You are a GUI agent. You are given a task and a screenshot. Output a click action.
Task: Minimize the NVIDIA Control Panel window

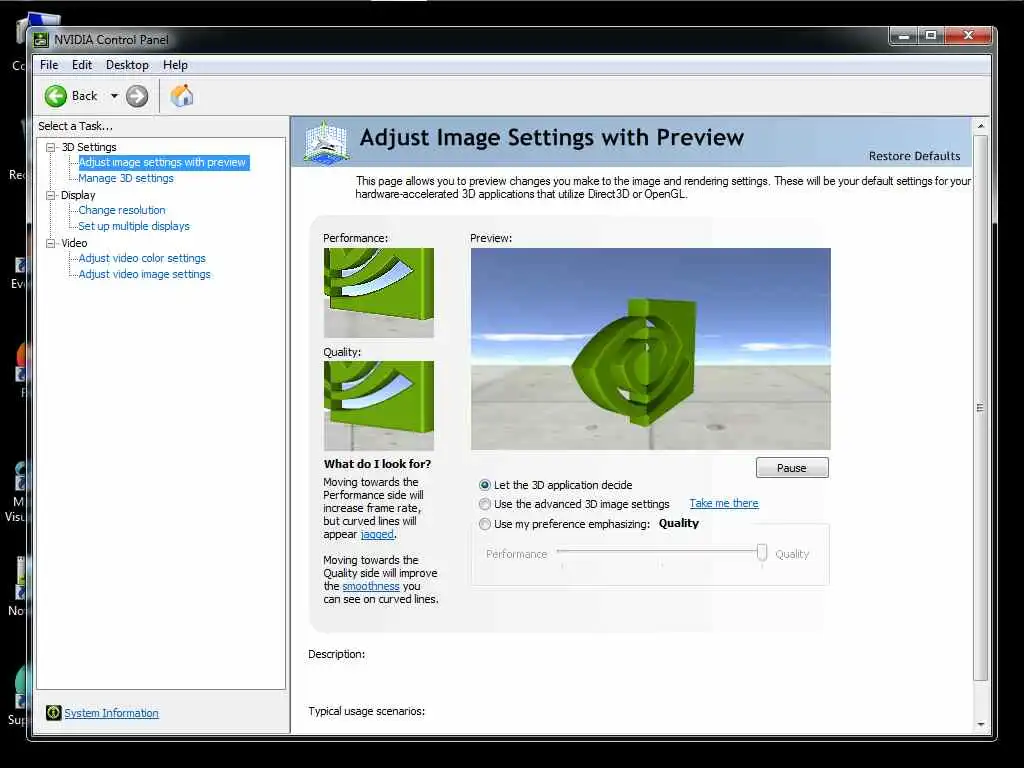pyautogui.click(x=904, y=35)
